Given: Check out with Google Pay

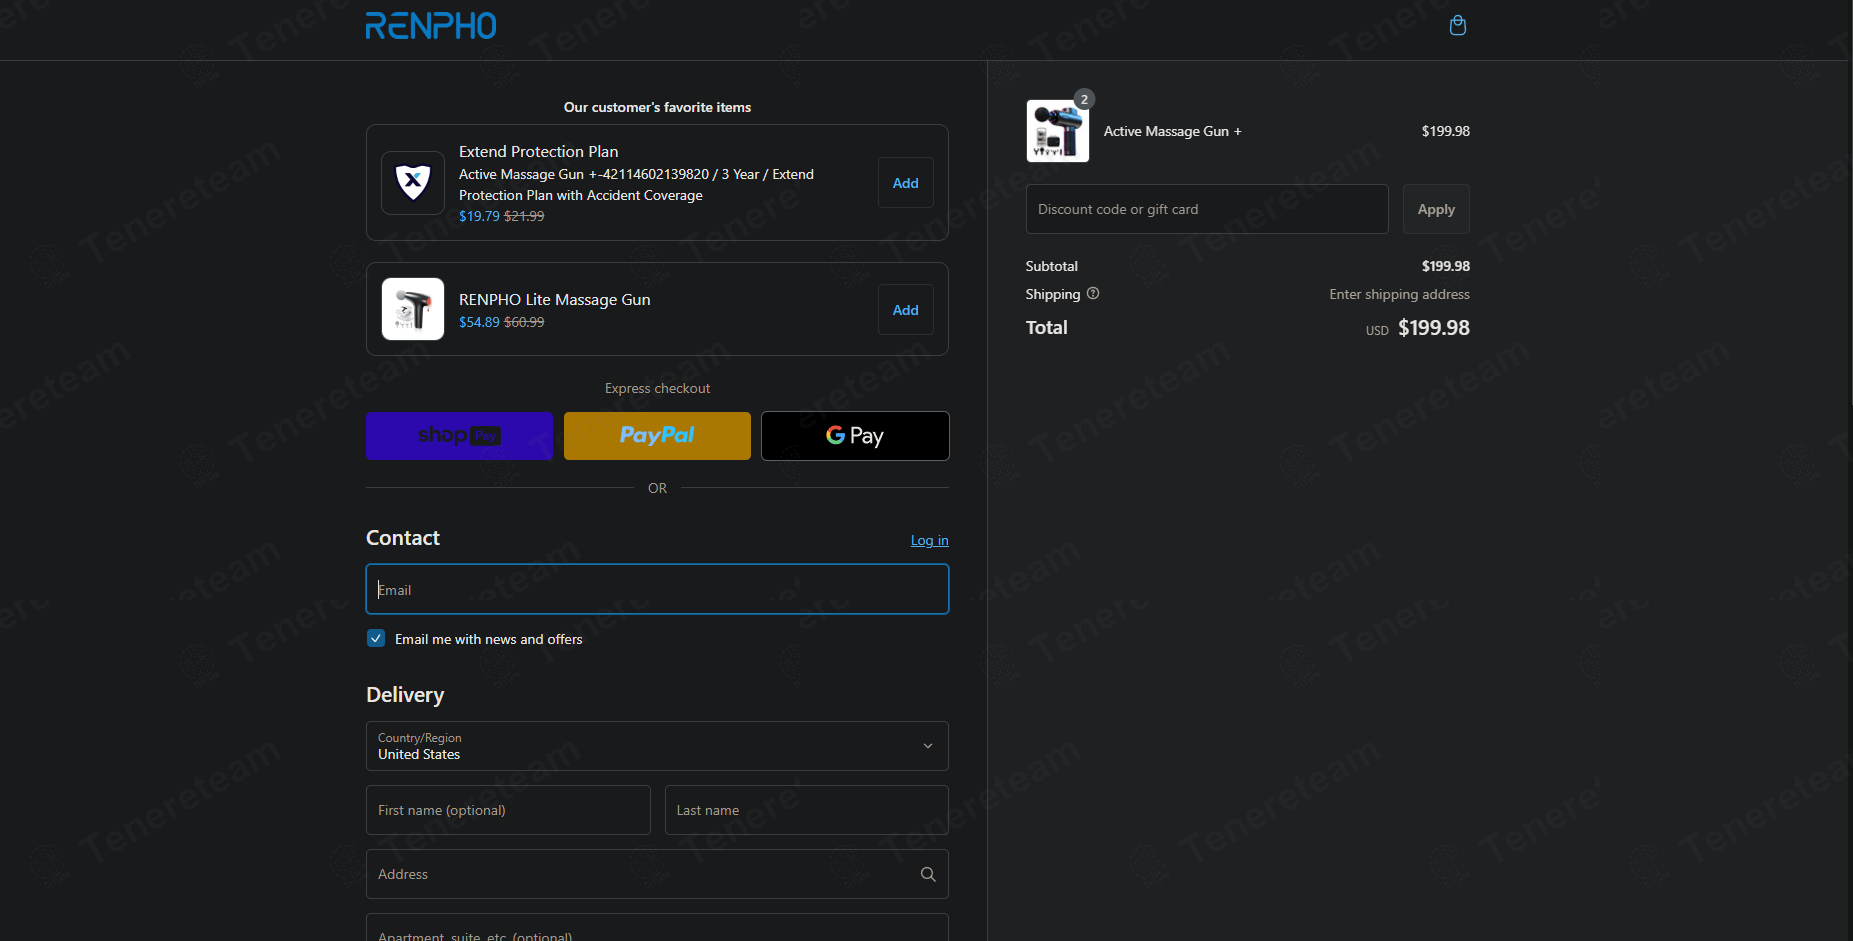Looking at the screenshot, I should pos(855,436).
